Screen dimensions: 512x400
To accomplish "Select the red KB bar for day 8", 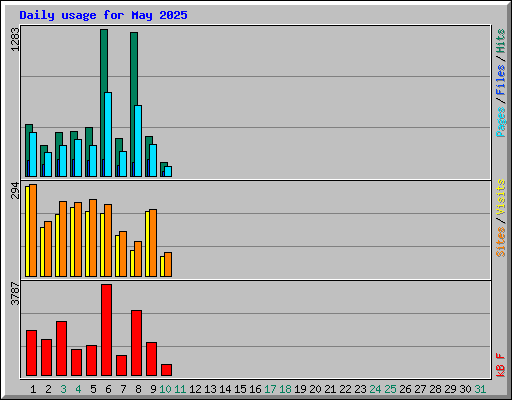I will [x=137, y=343].
